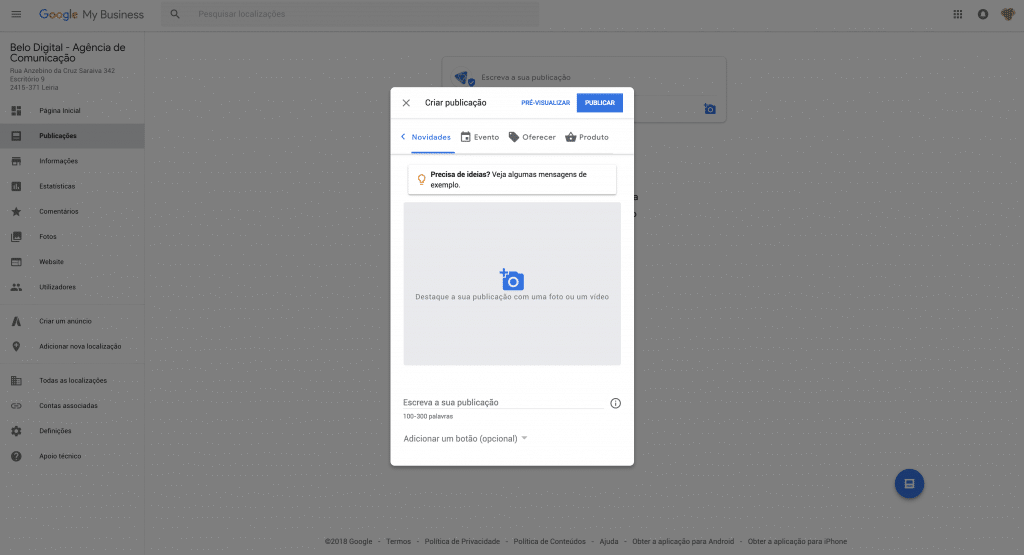The height and width of the screenshot is (555, 1024).
Task: Click the lightbulb ideas icon
Action: tap(421, 180)
